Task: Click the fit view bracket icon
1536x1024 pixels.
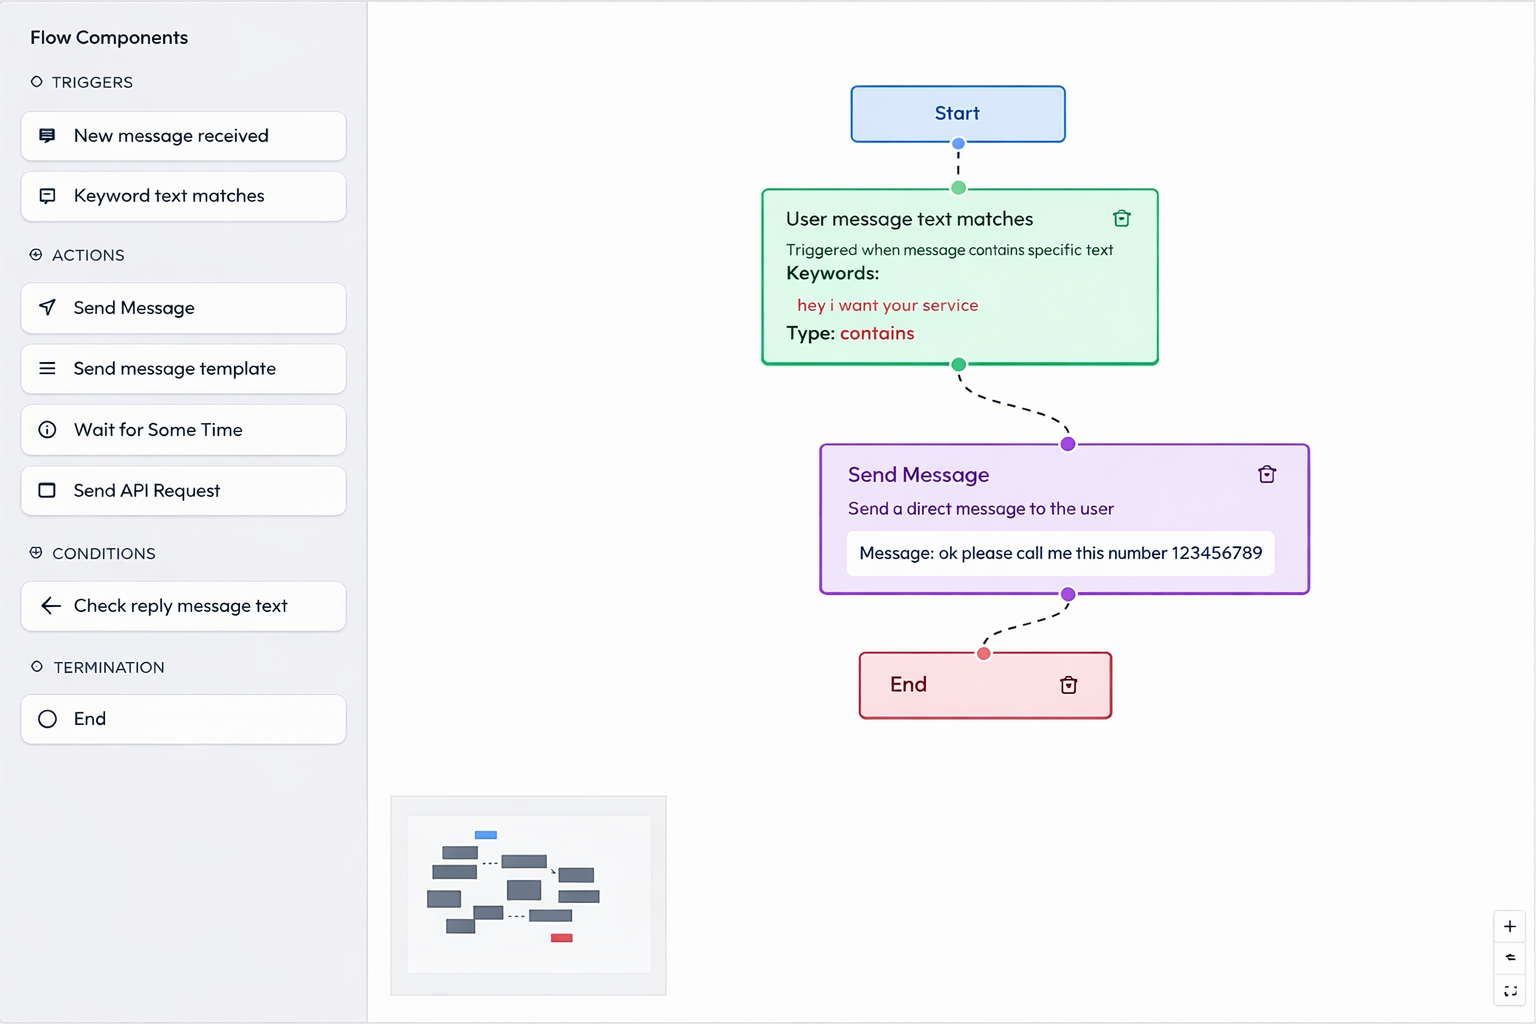Action: pyautogui.click(x=1509, y=990)
